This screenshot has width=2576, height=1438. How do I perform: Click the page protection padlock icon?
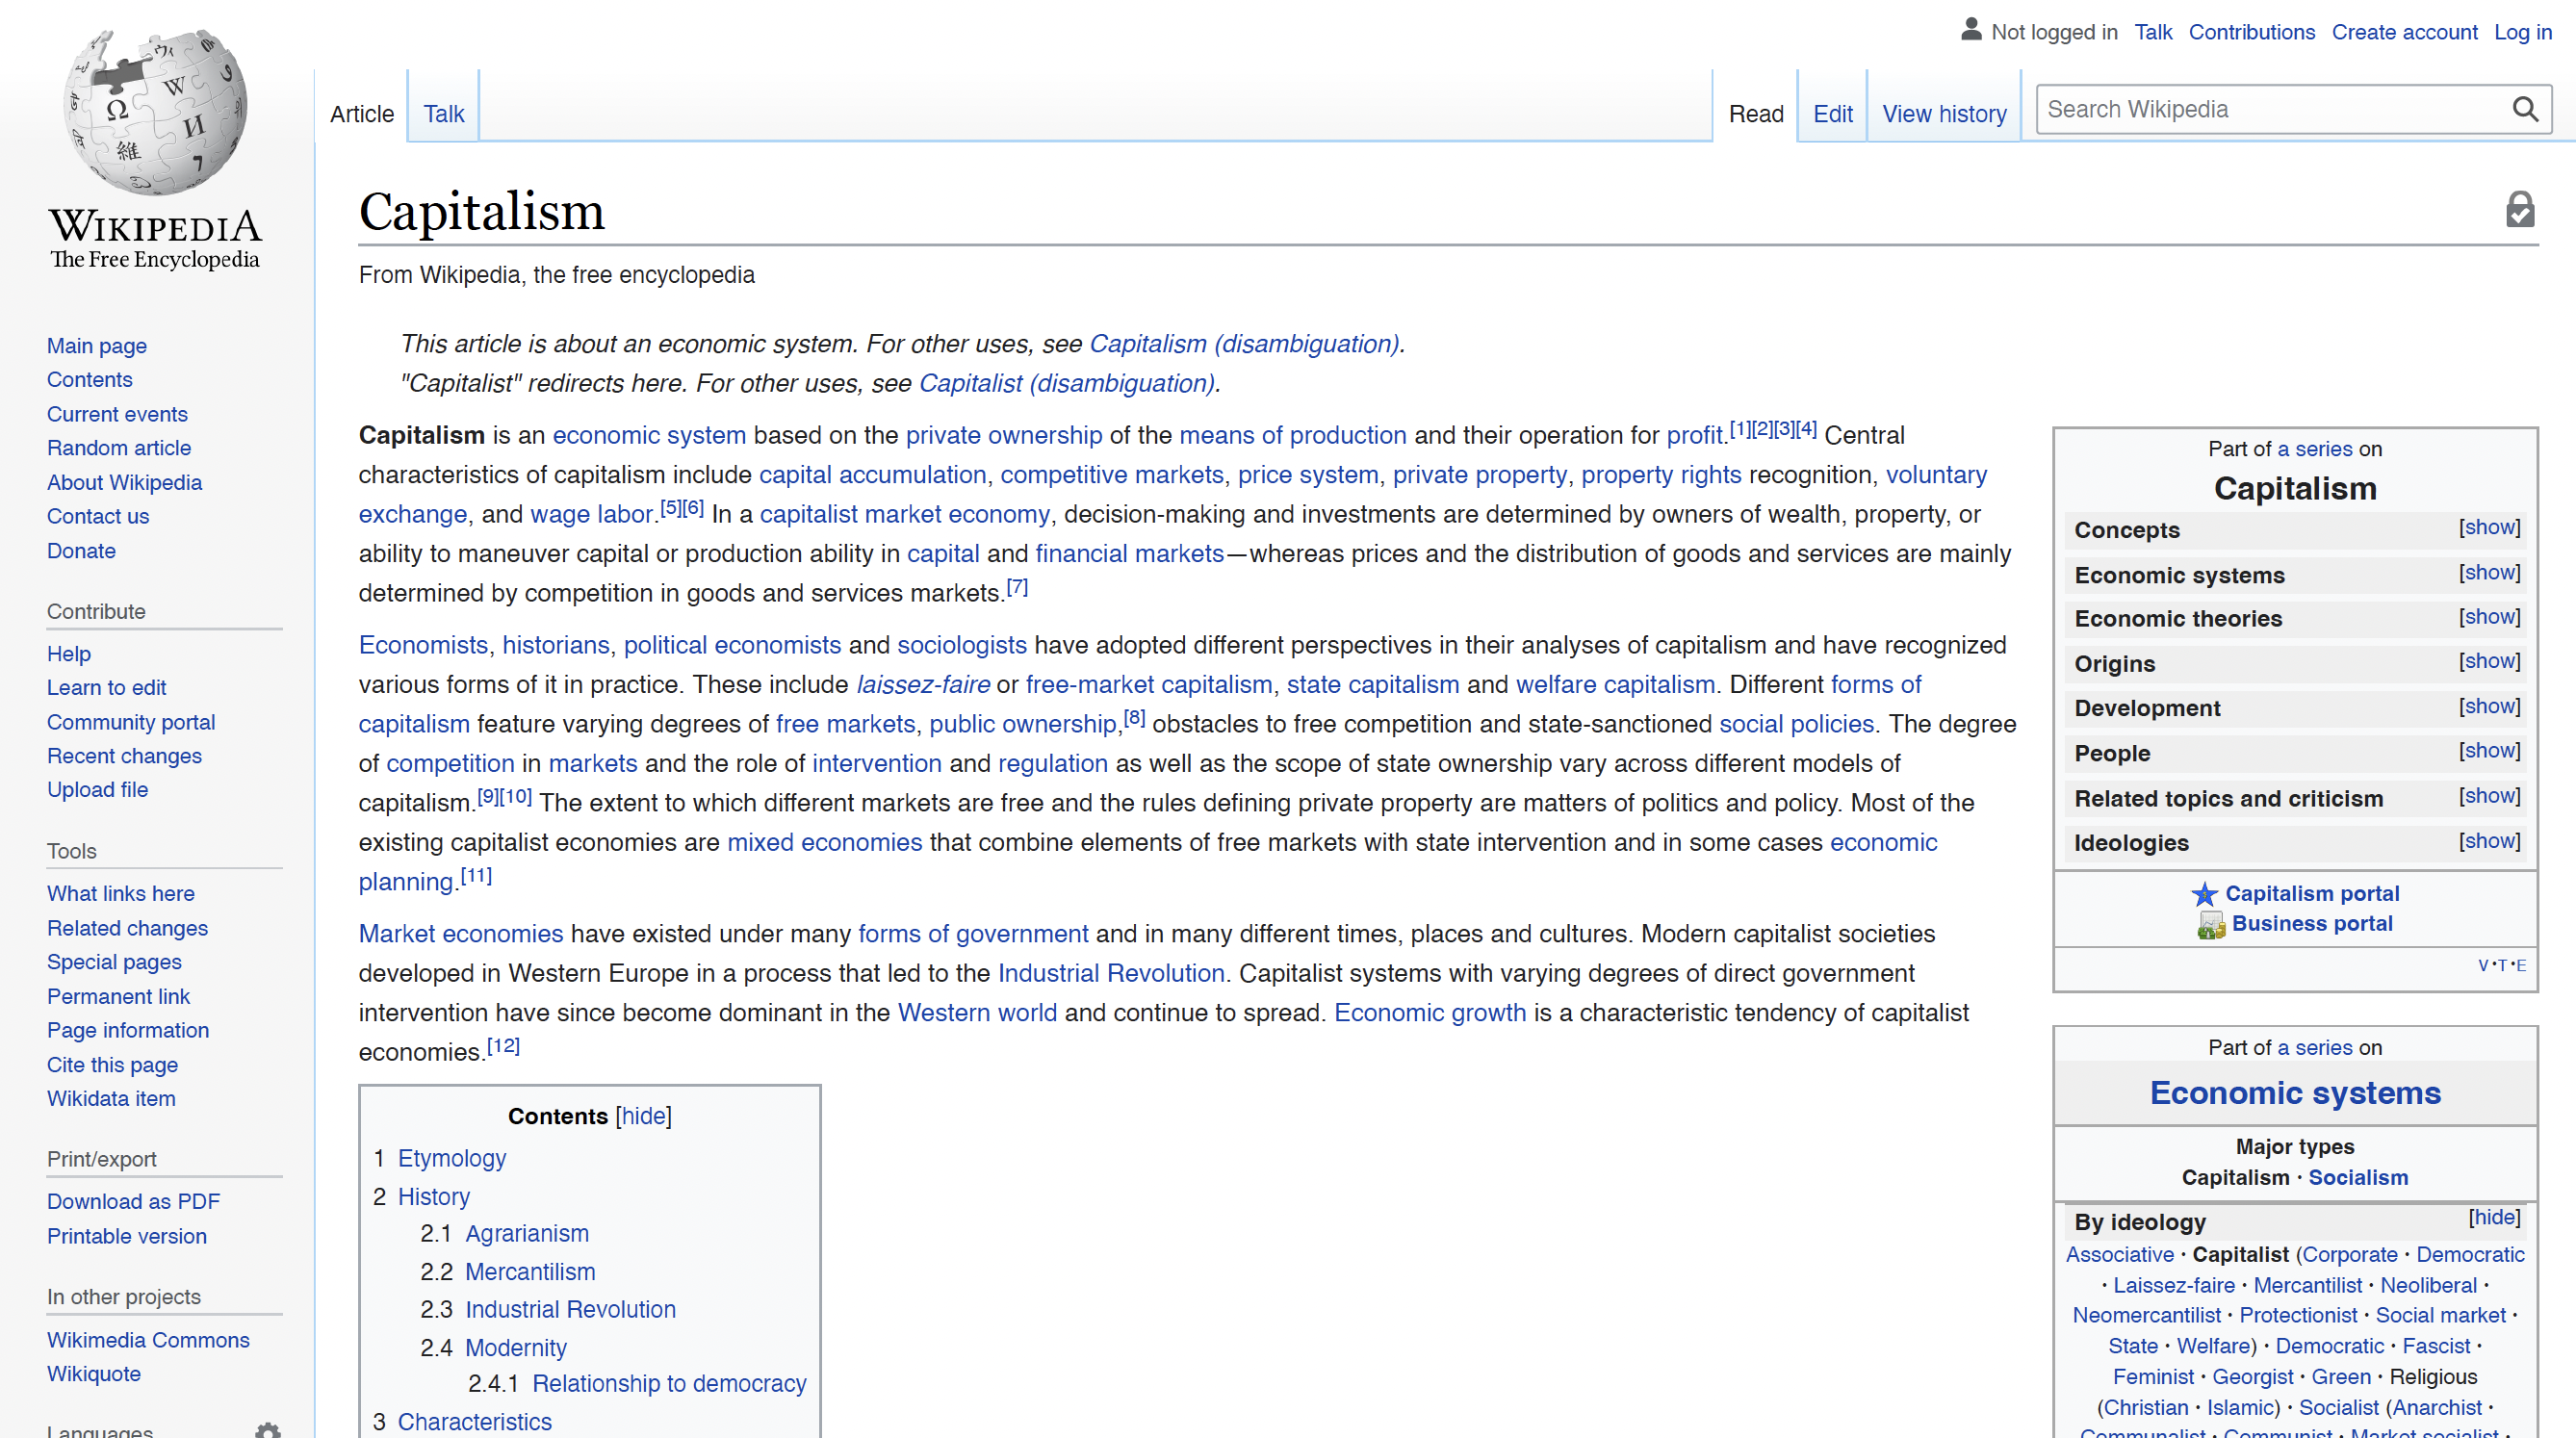pos(2519,210)
